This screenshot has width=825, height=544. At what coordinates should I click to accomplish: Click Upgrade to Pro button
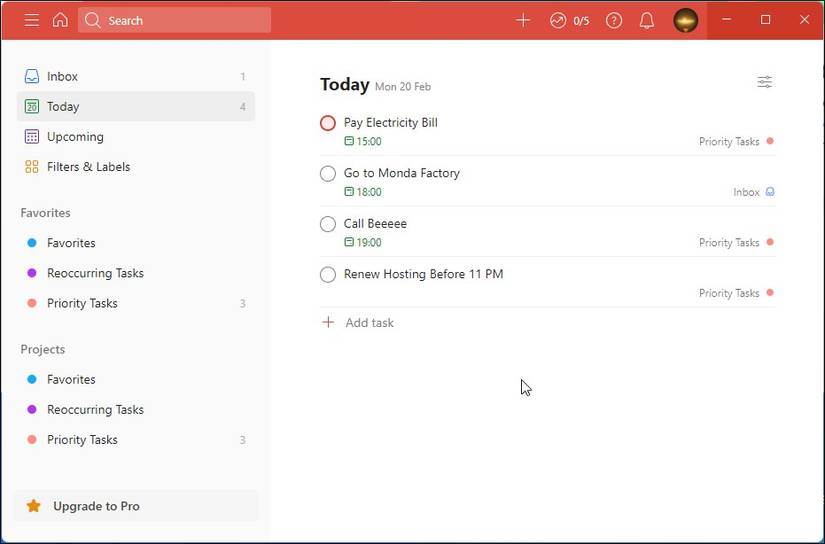pyautogui.click(x=136, y=506)
